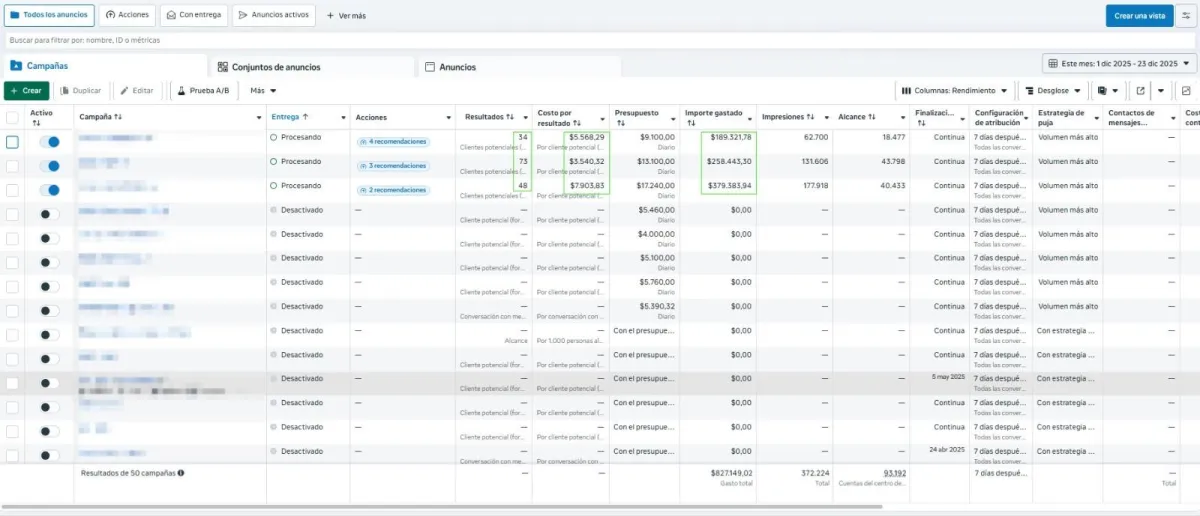
Task: Click the Crear una vista button
Action: click(1139, 16)
